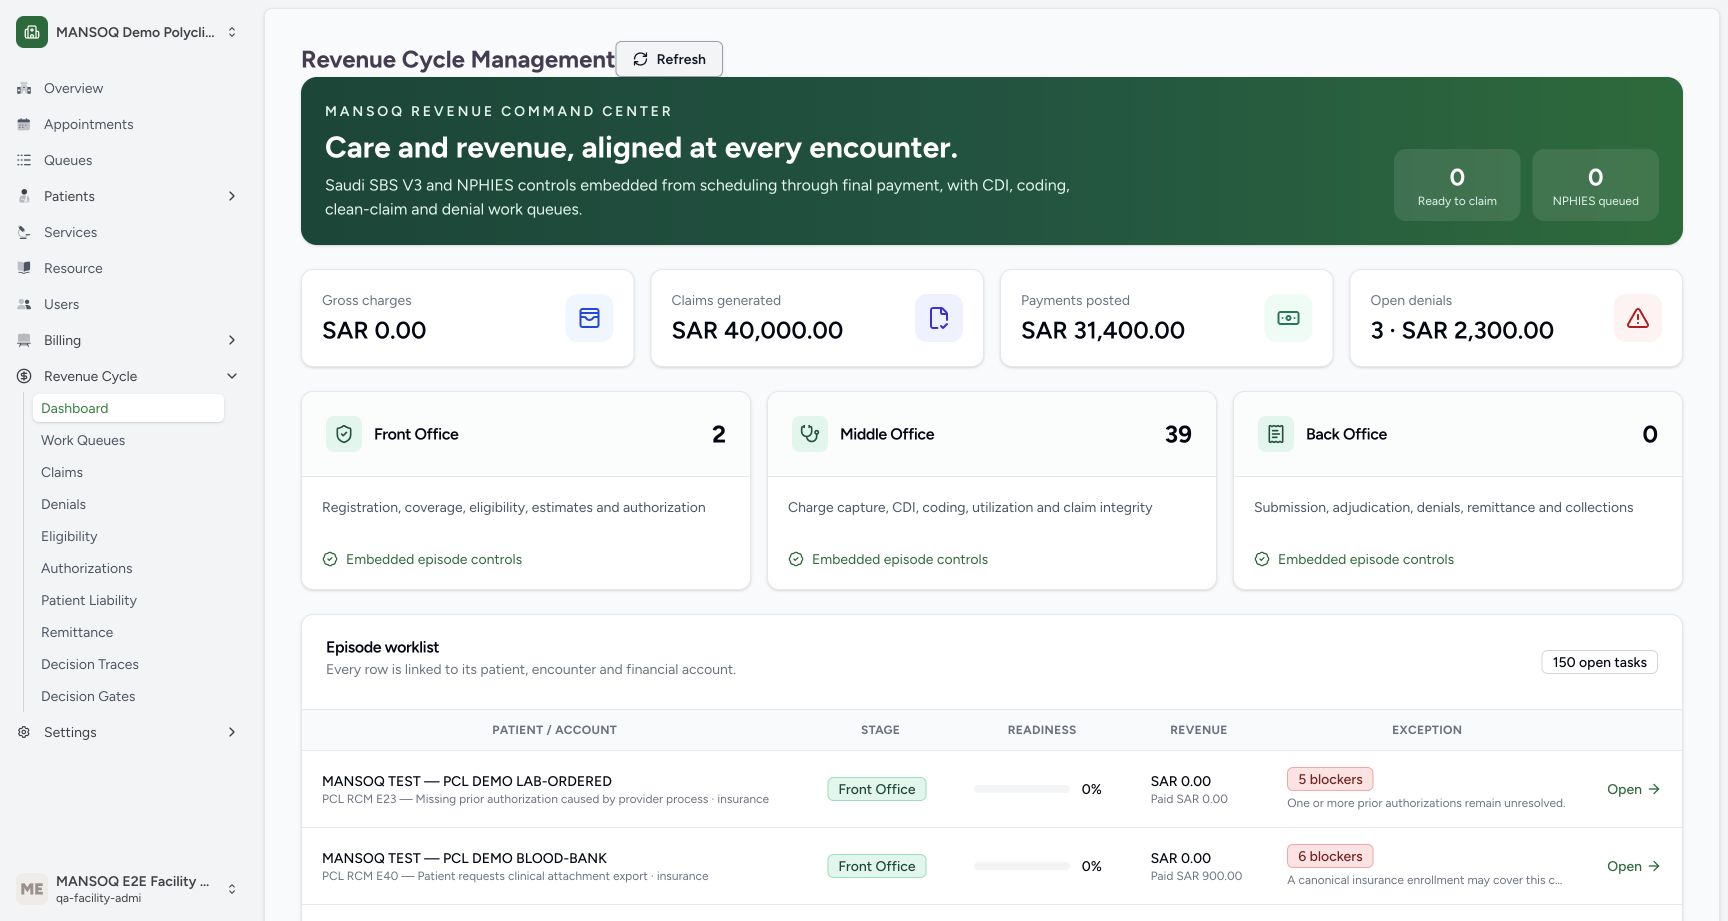Expand the Patients submenu chevron
The image size is (1728, 921).
coord(232,196)
